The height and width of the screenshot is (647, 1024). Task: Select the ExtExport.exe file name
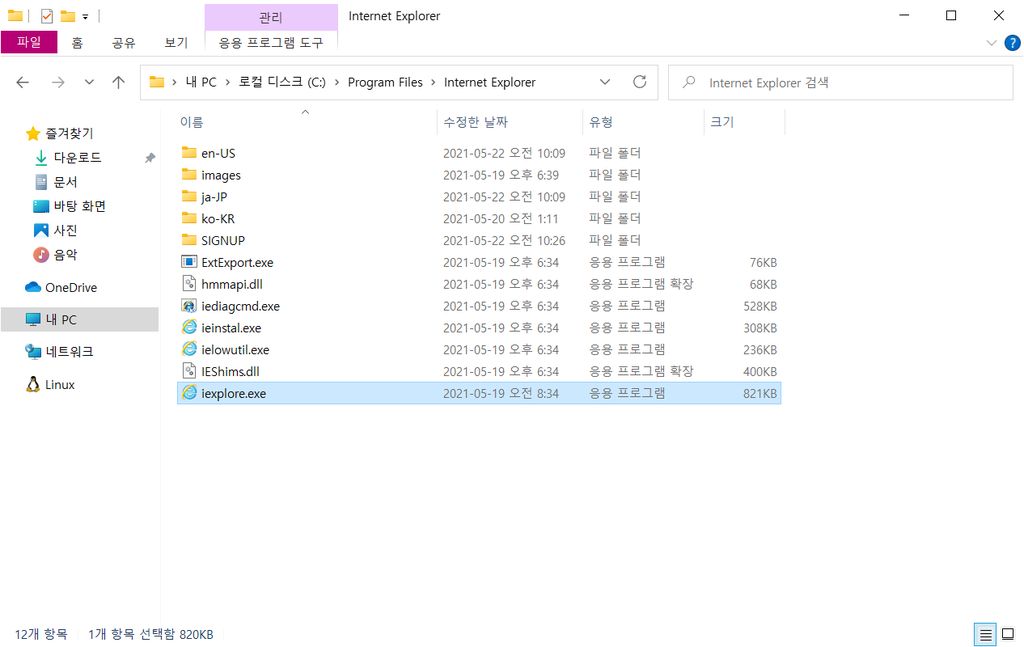coord(237,262)
